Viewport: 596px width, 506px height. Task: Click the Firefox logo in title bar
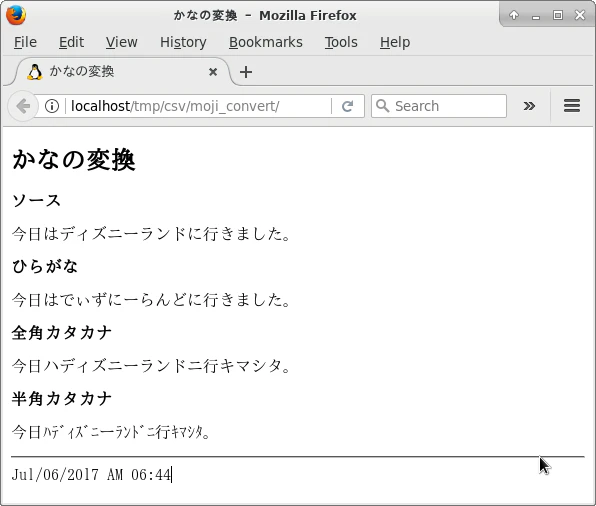(16, 15)
